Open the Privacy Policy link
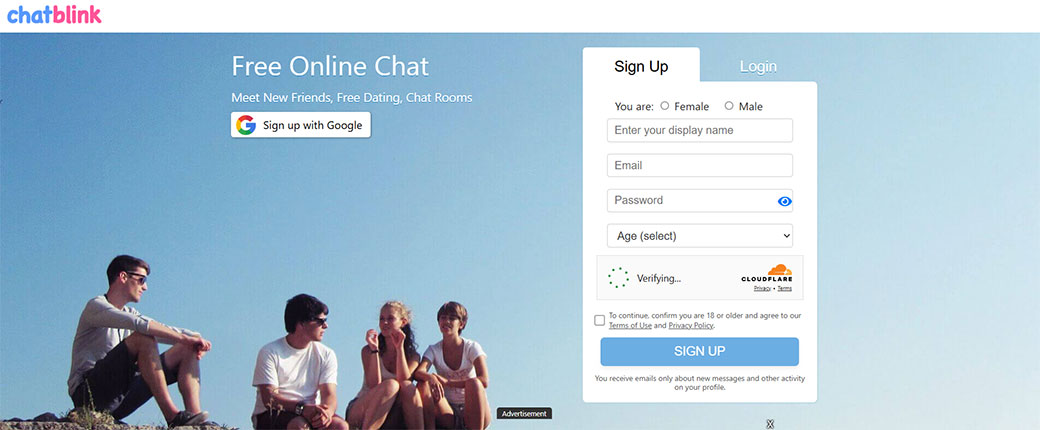Viewport: 1040px width, 430px height. coord(691,326)
